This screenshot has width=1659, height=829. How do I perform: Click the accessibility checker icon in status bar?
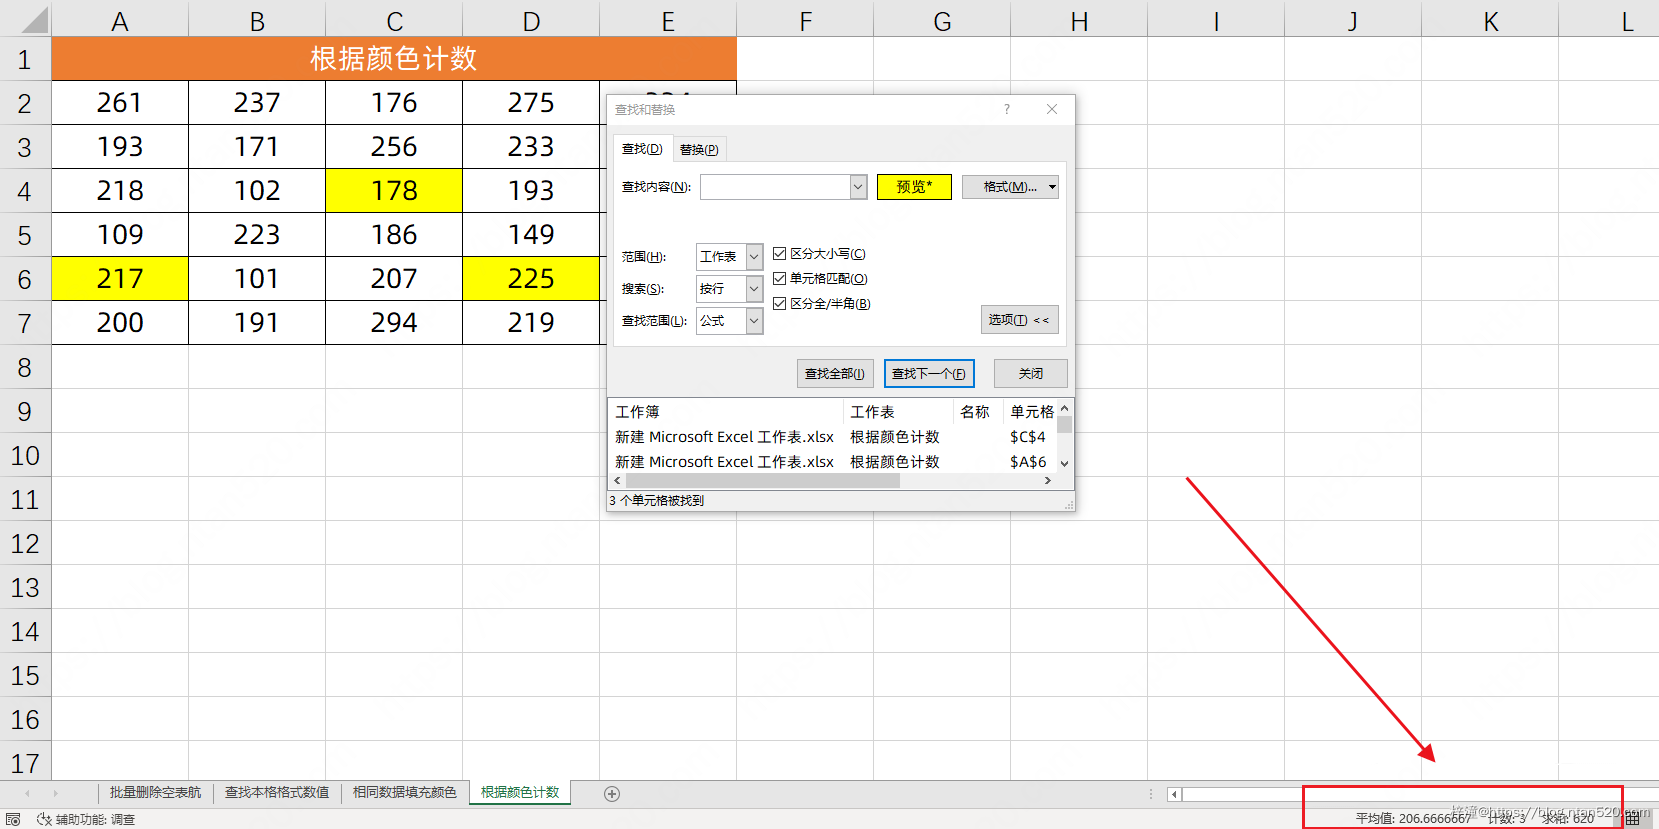44,819
